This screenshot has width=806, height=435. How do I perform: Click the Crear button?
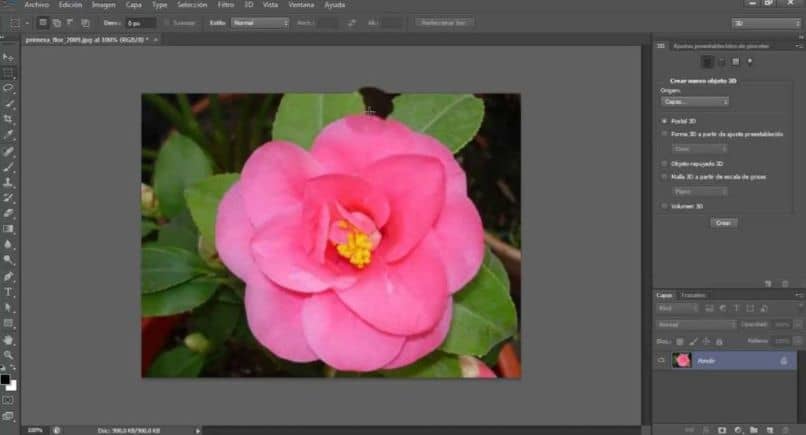(x=724, y=223)
